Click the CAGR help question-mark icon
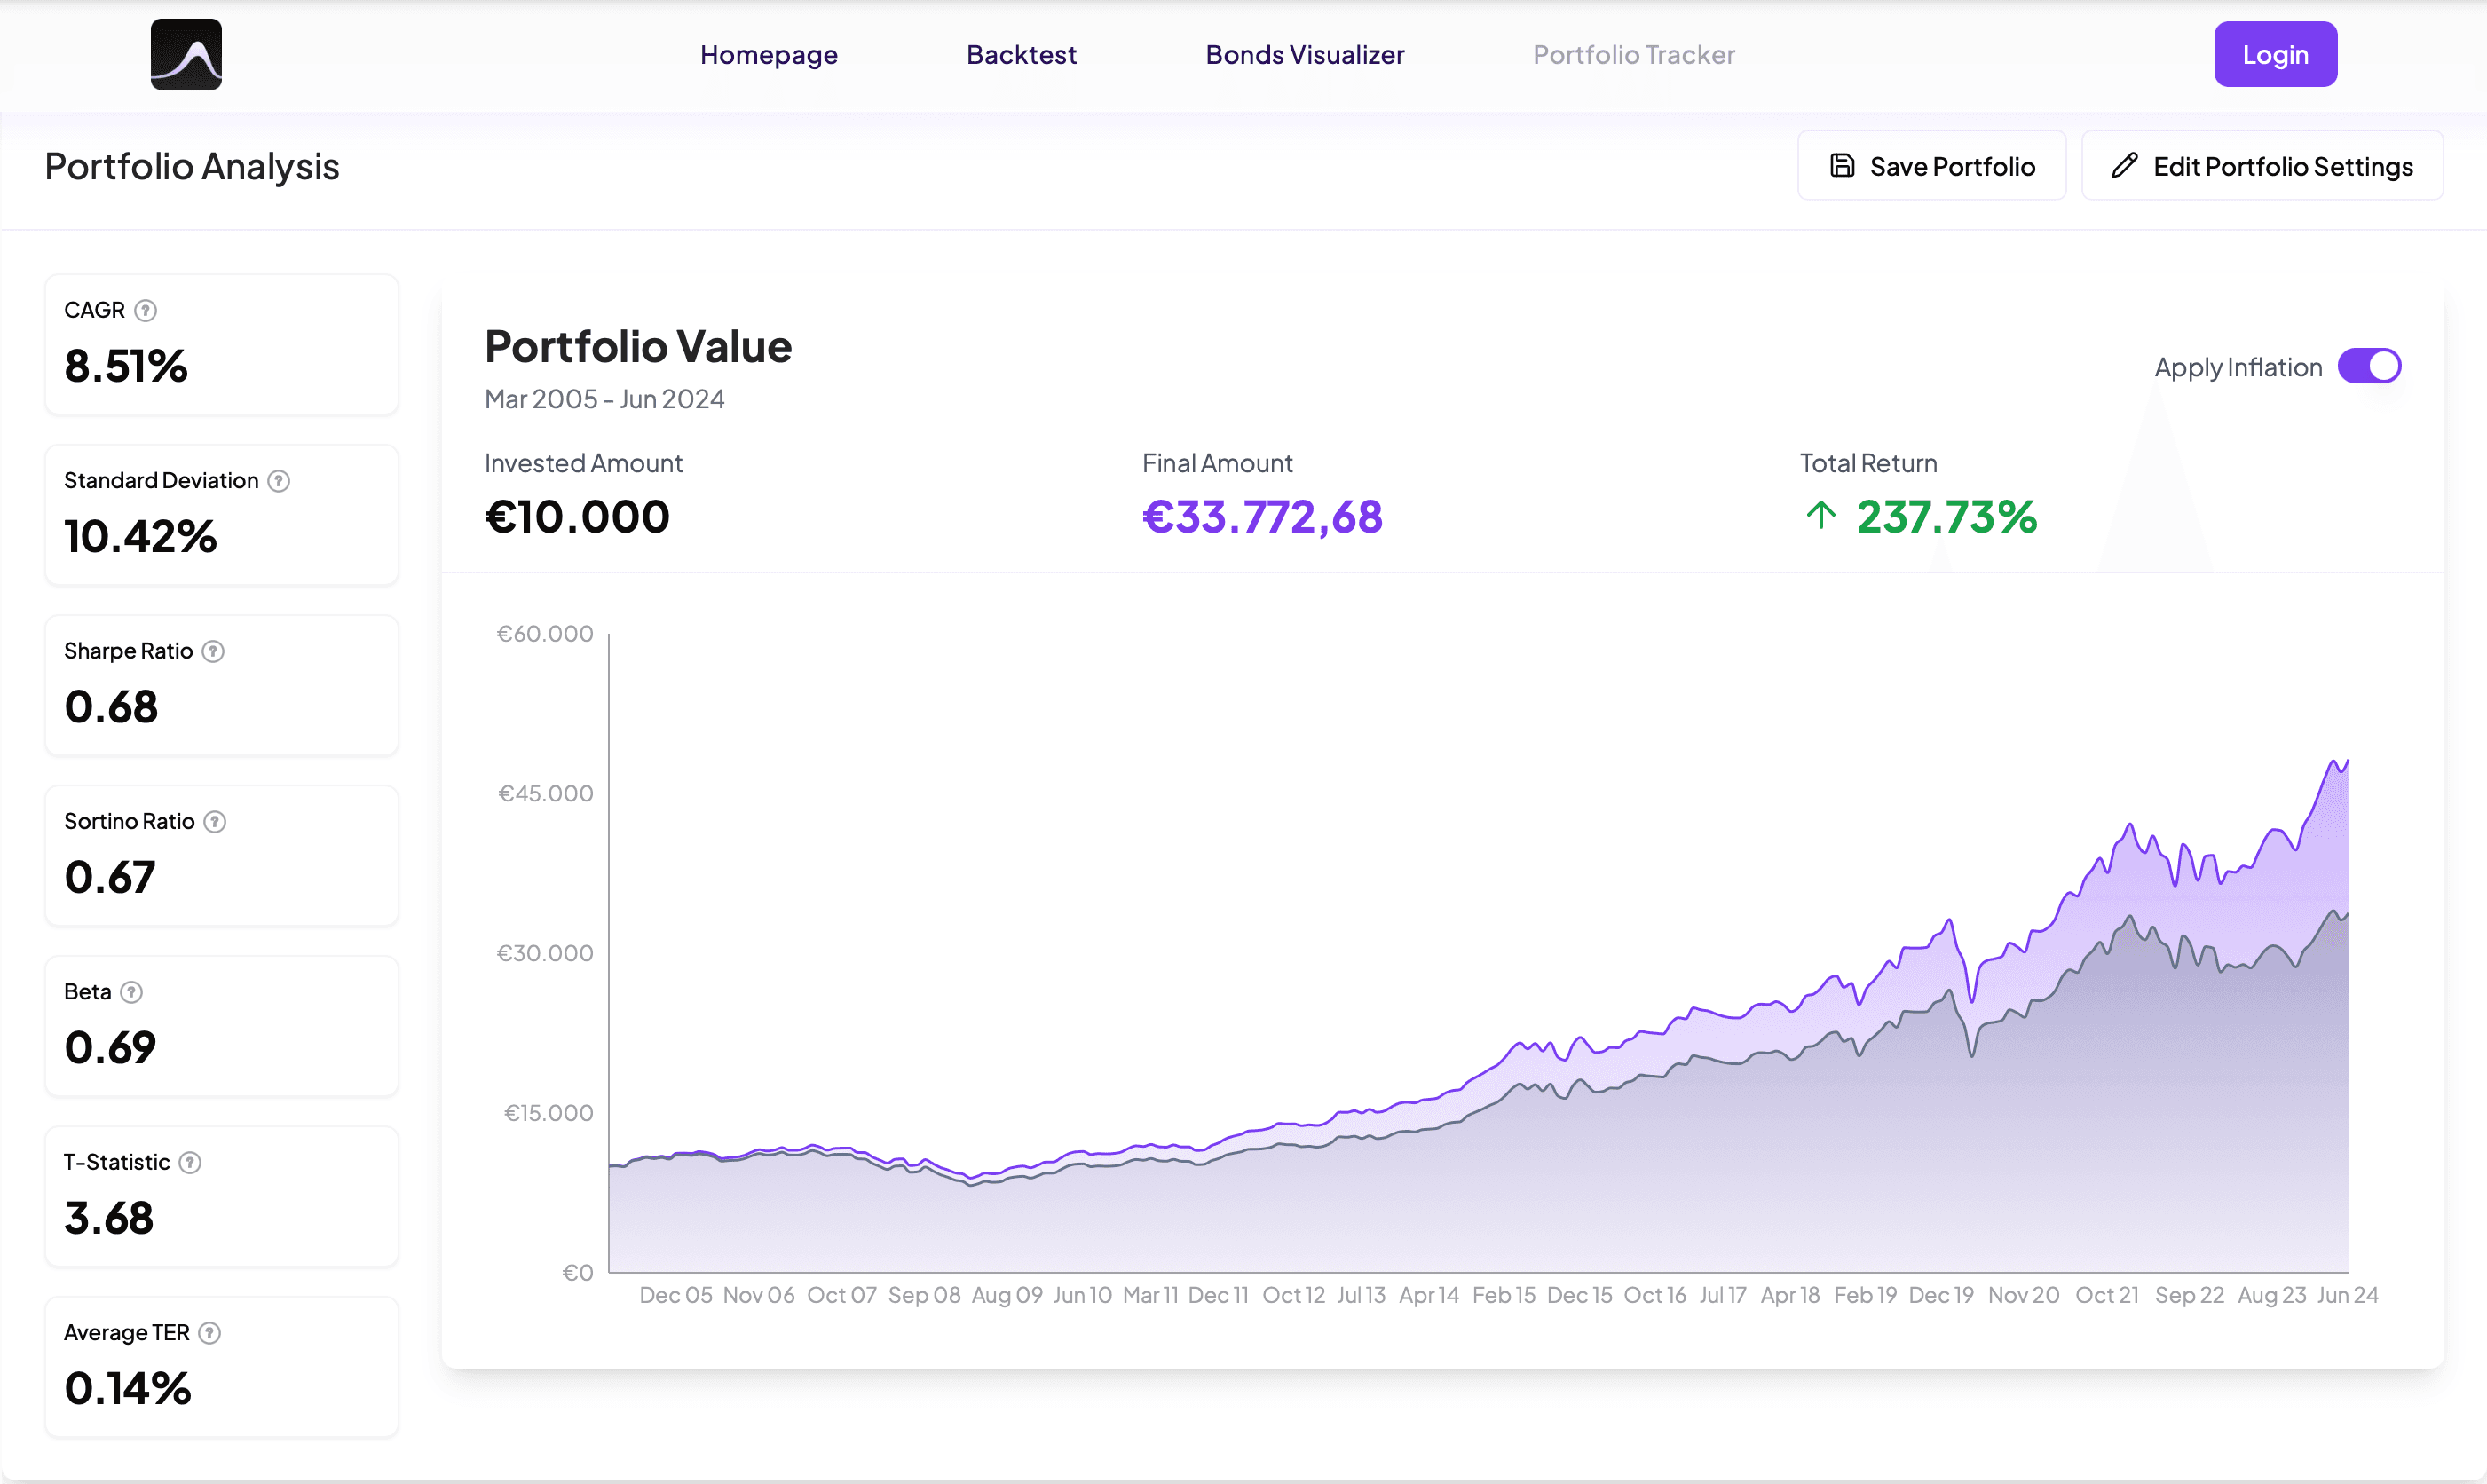Screen dimensions: 2487x1484 (146, 310)
